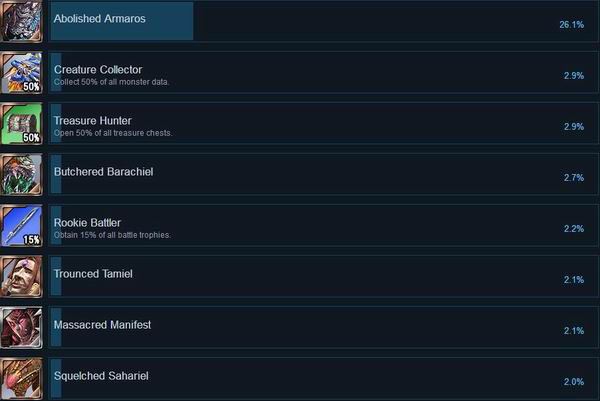This screenshot has height=401, width=600.
Task: Click the Massacred Manifest title
Action: [x=102, y=325]
